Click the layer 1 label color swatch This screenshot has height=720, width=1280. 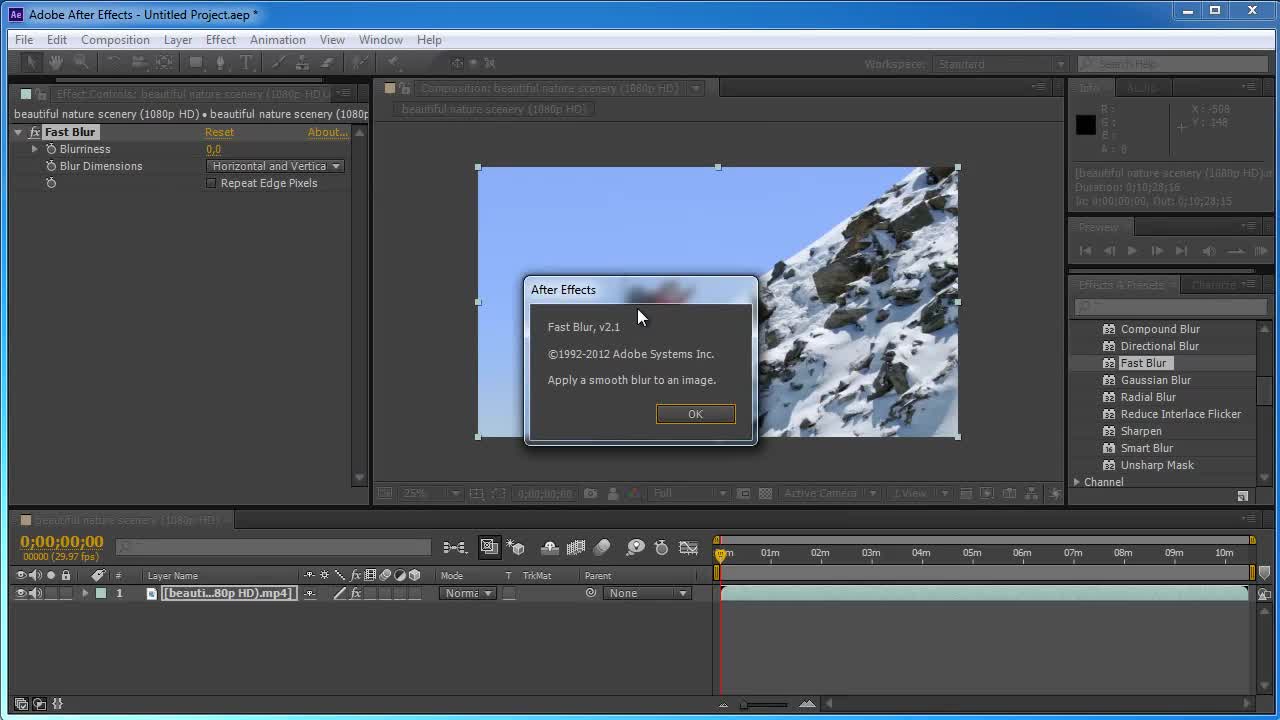coord(101,593)
